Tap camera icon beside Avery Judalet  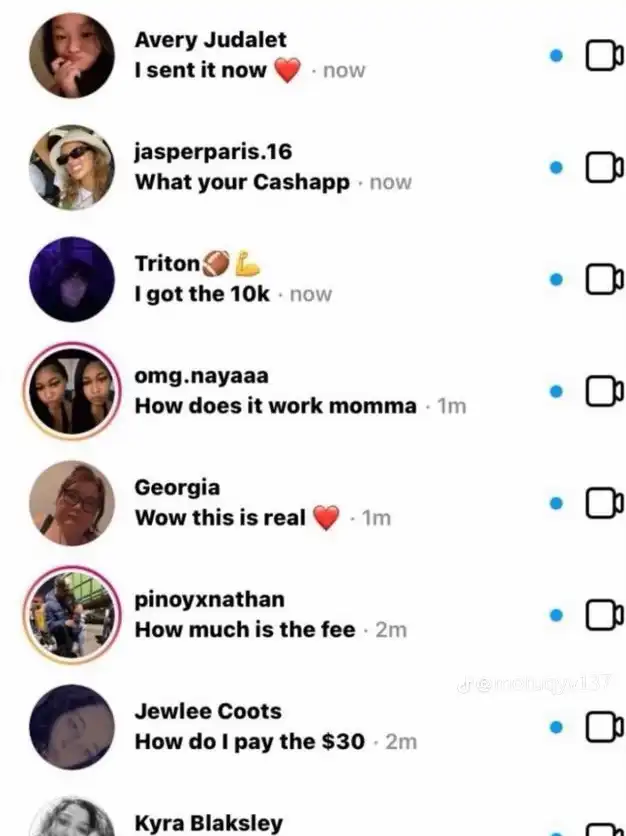coord(605,55)
